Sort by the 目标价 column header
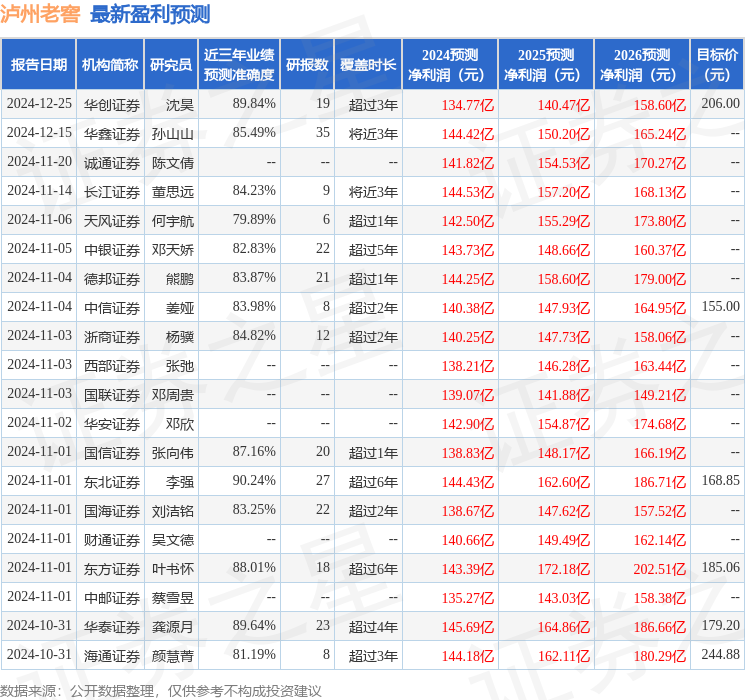Image resolution: width=745 pixels, height=700 pixels. pos(717,65)
